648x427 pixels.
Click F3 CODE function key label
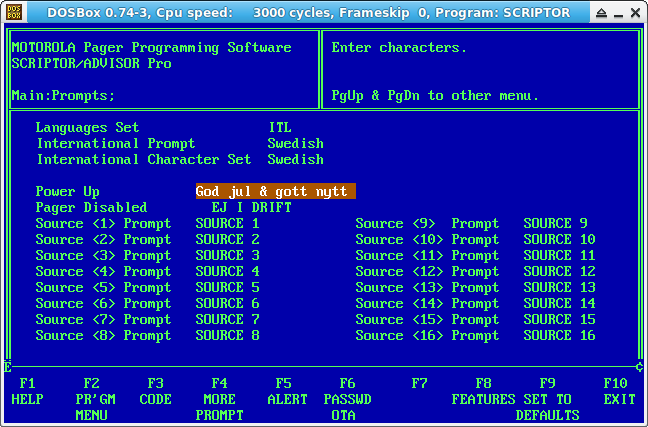coord(155,391)
